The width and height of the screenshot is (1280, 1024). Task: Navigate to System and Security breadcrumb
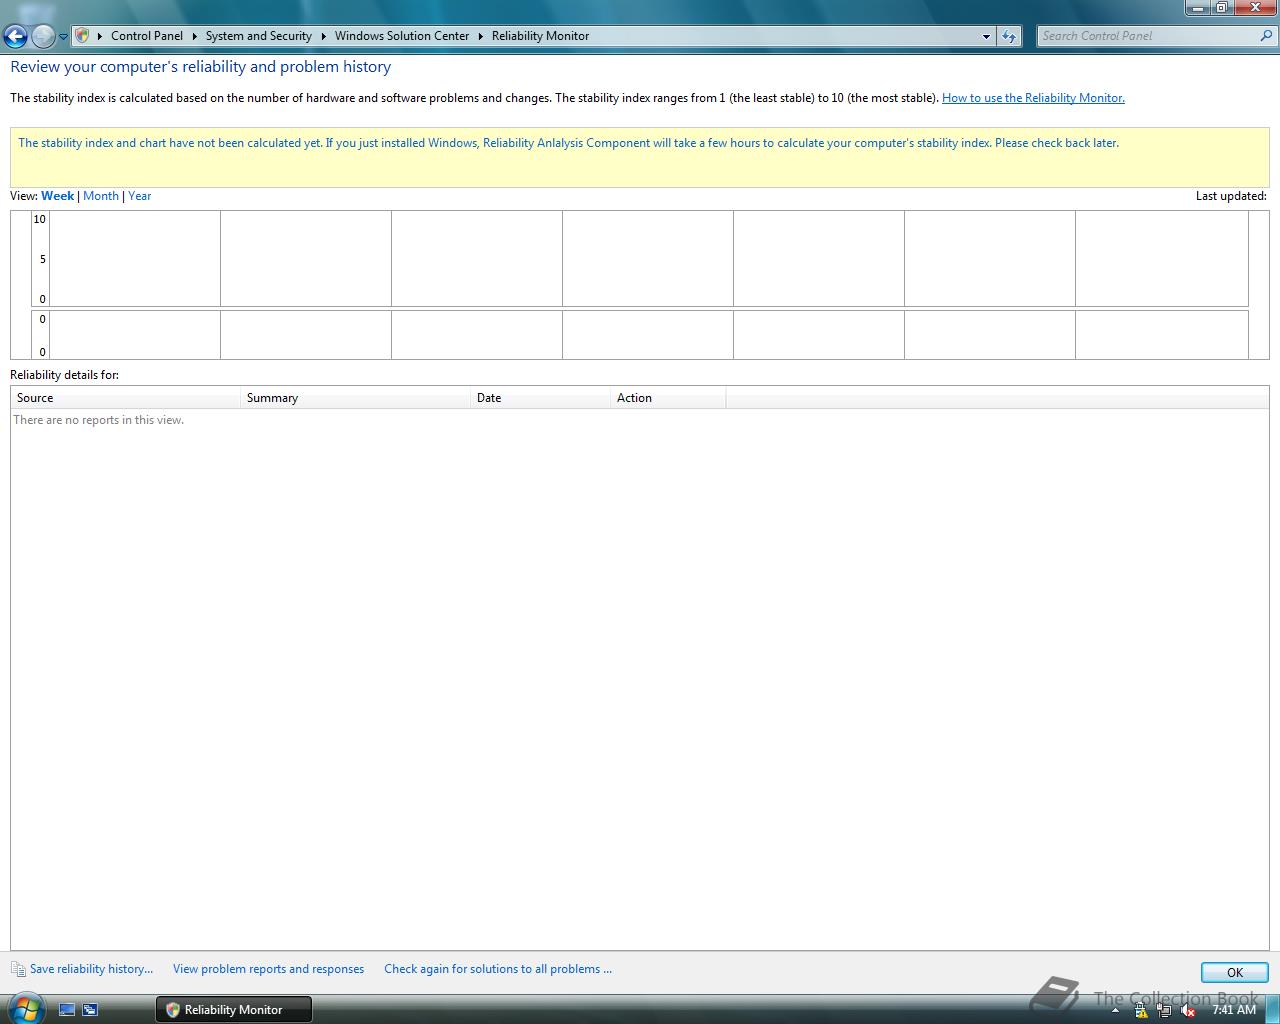tap(259, 36)
